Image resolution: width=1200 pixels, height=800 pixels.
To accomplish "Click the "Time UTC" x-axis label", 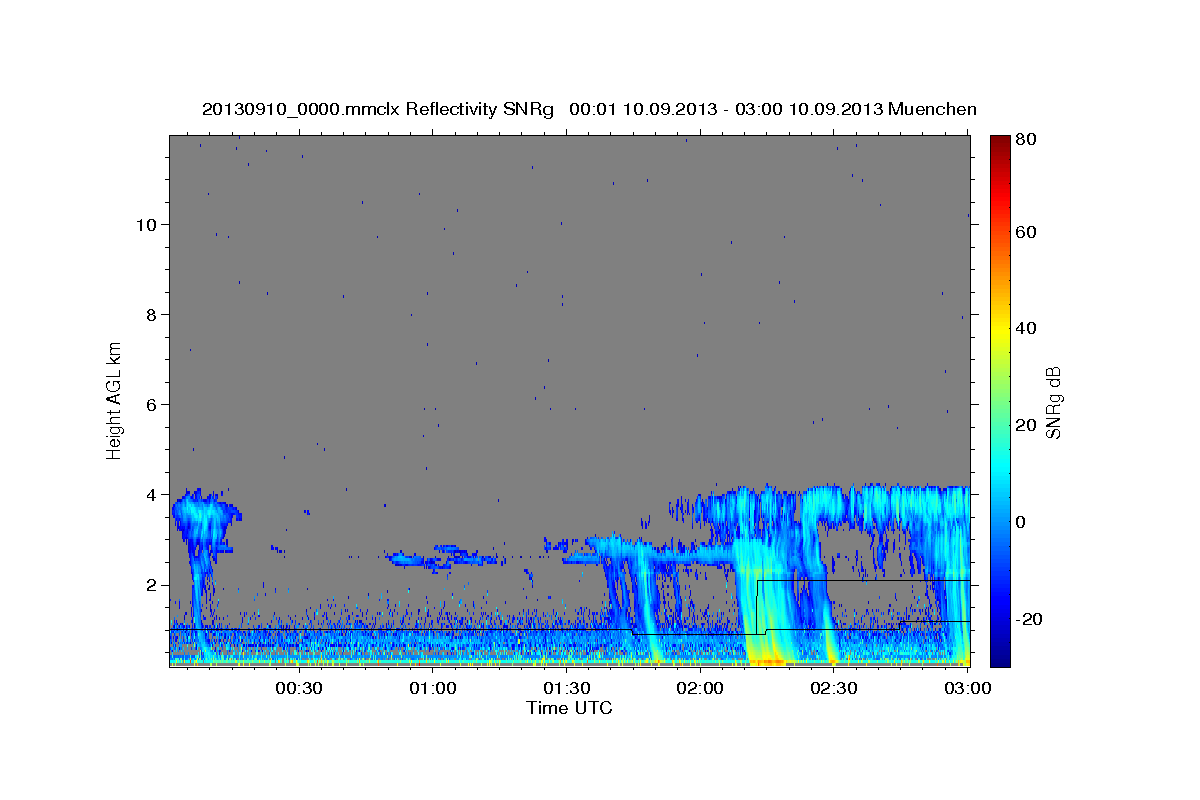I will 569,708.
